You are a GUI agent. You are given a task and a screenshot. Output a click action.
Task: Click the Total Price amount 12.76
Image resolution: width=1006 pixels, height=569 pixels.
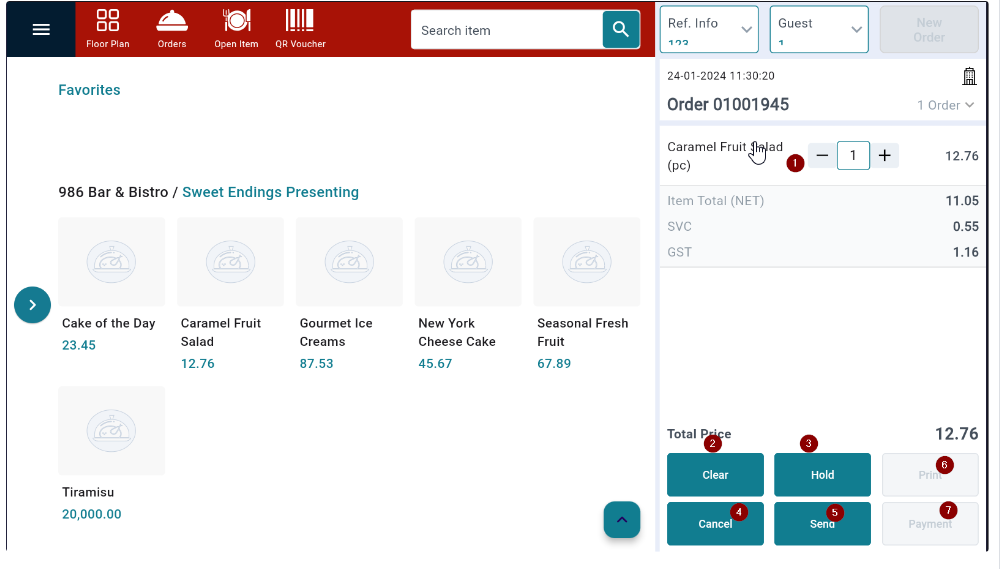pos(956,434)
